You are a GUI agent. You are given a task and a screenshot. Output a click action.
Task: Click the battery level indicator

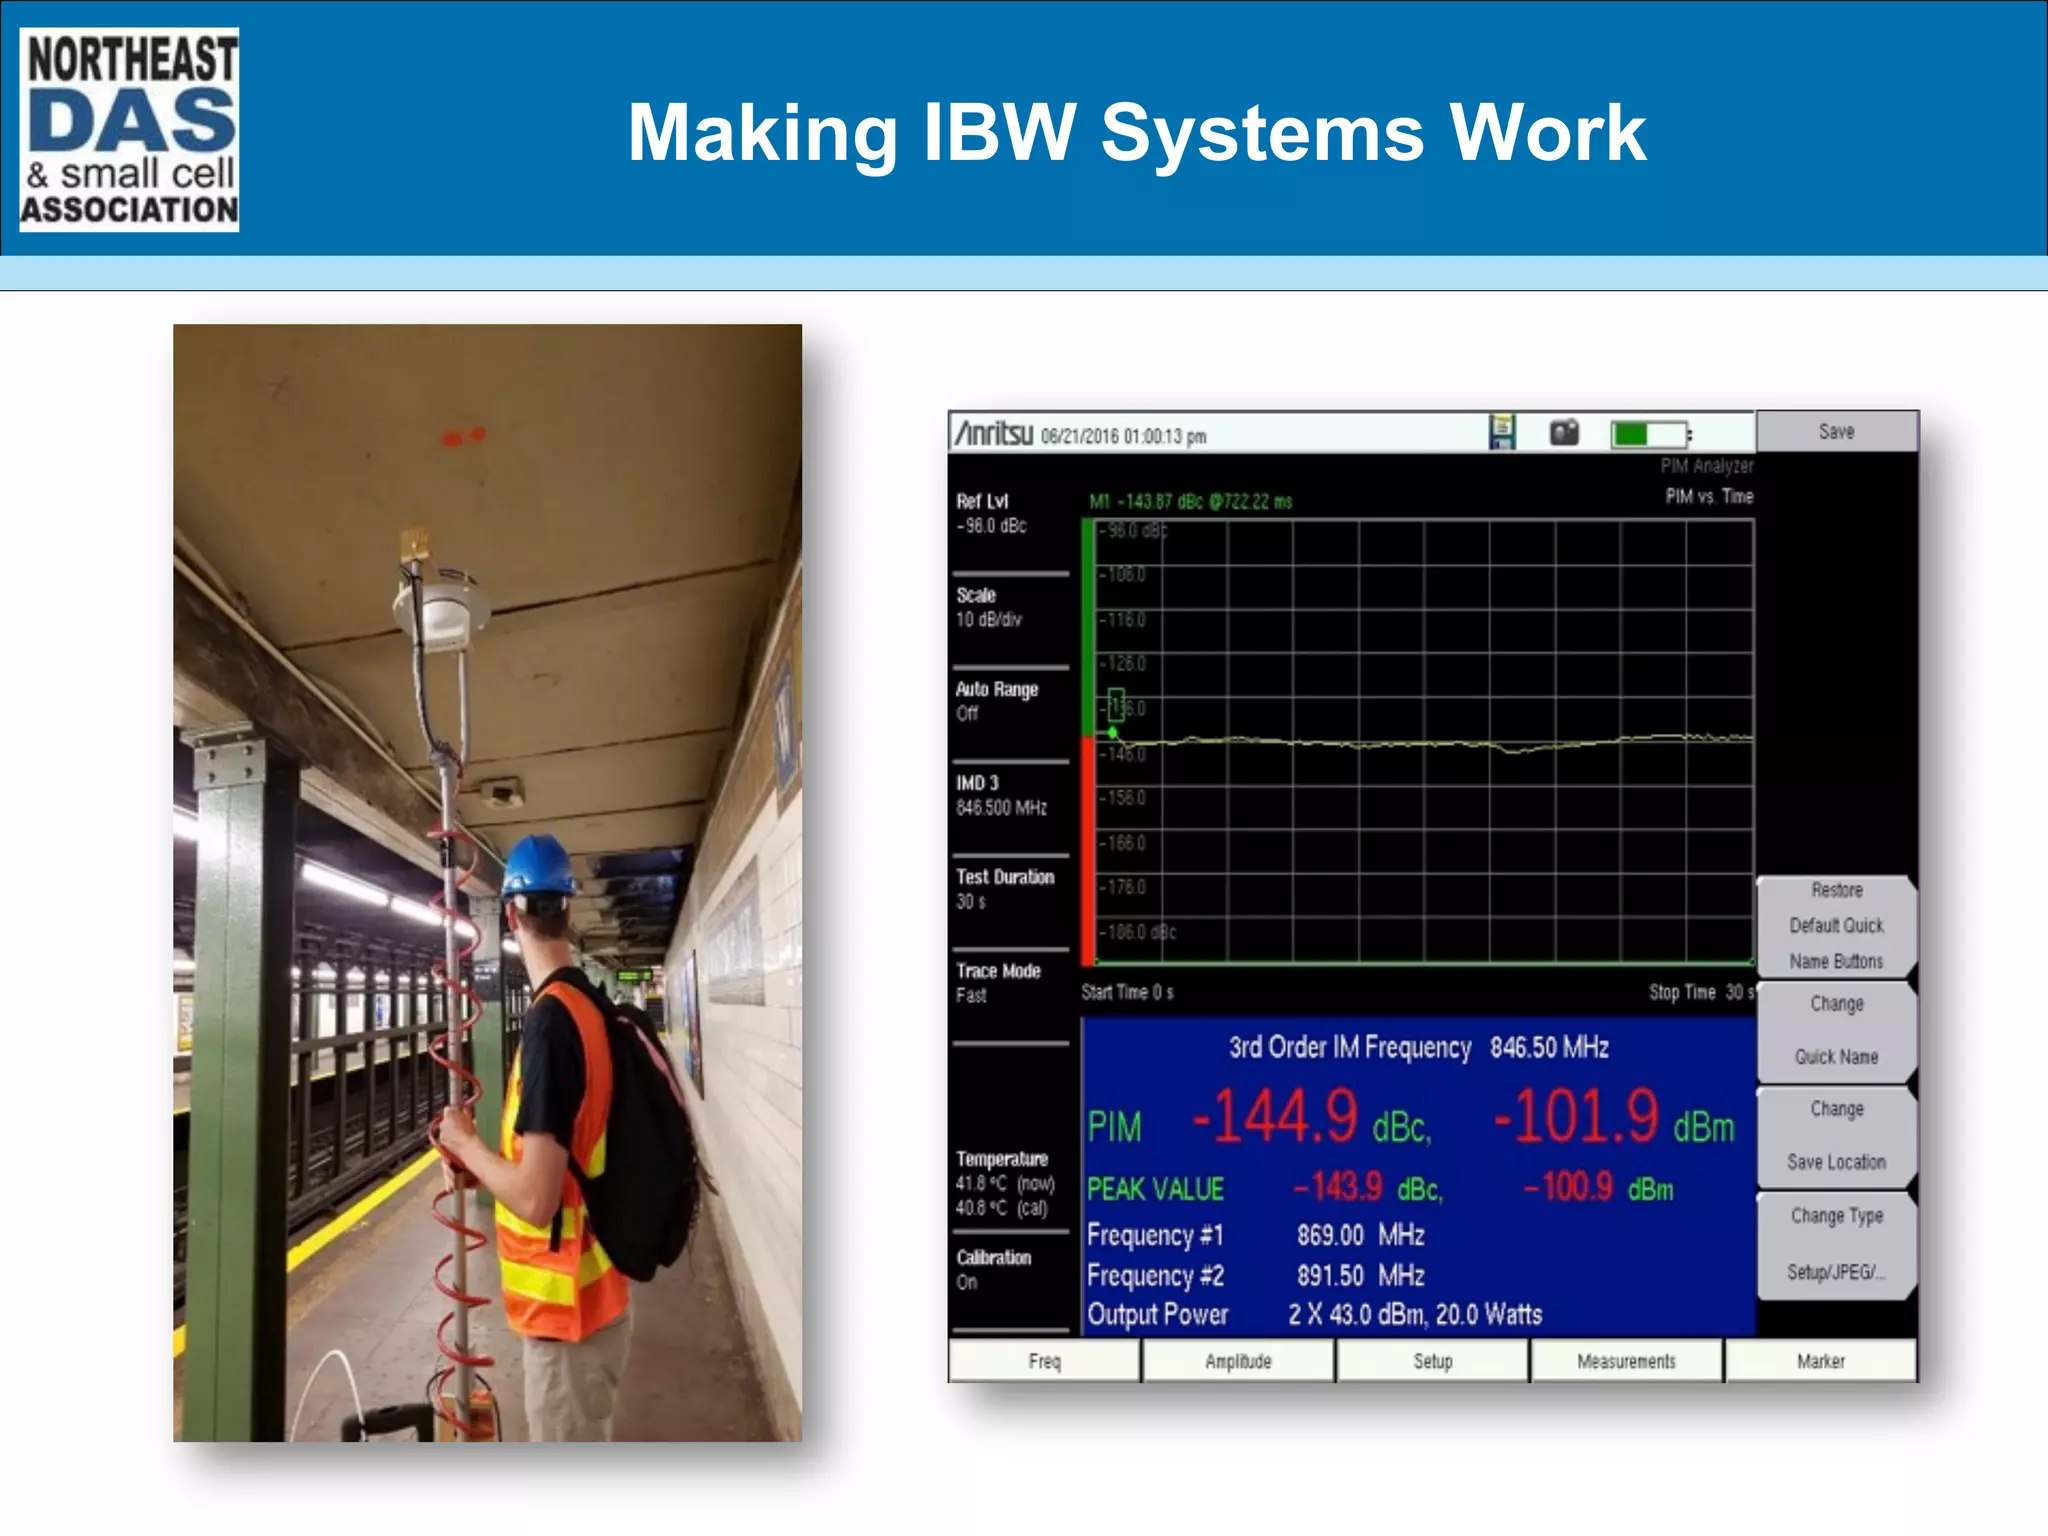click(x=1650, y=434)
